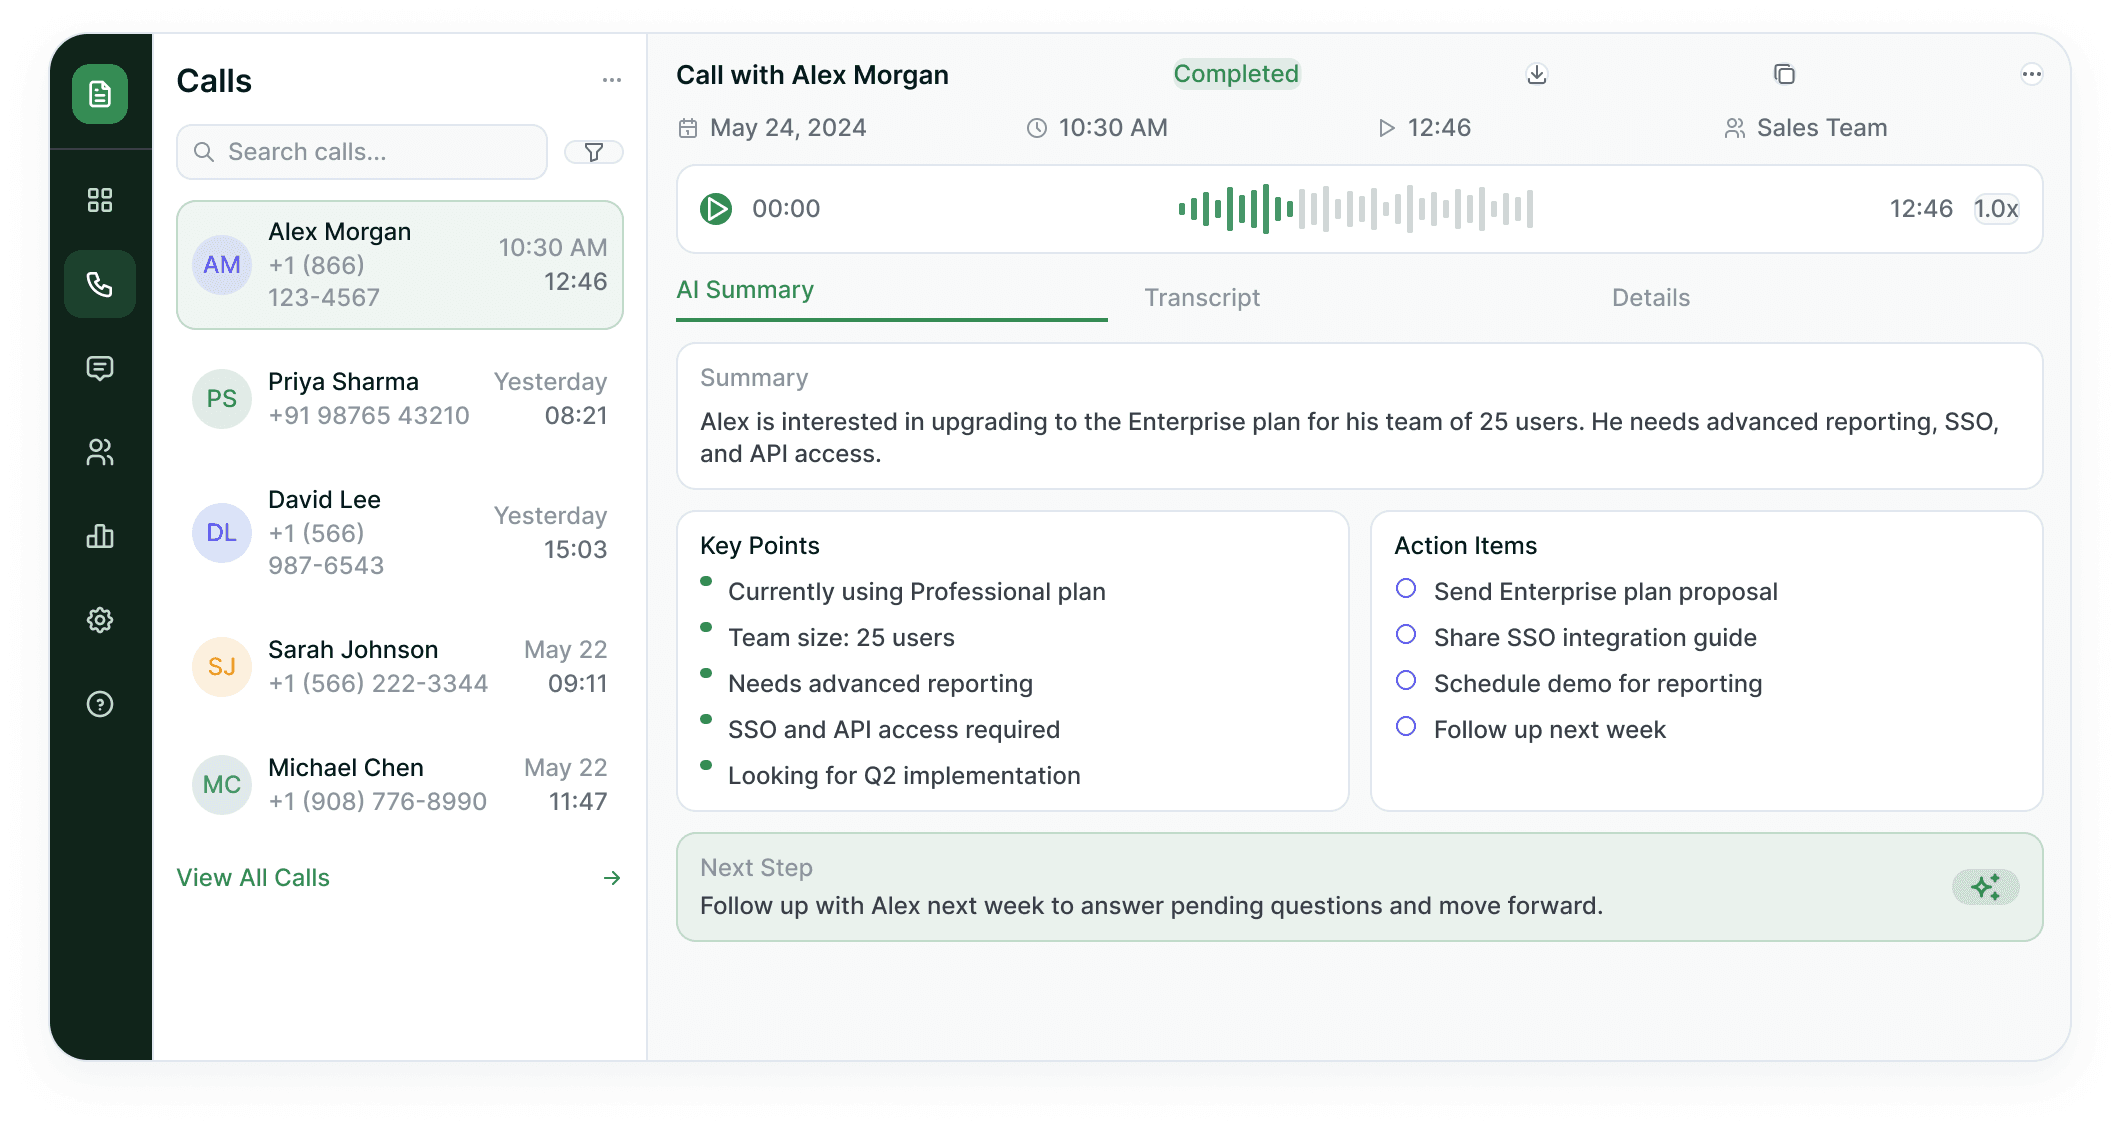
Task: Switch to the Transcript tab
Action: click(x=1202, y=298)
